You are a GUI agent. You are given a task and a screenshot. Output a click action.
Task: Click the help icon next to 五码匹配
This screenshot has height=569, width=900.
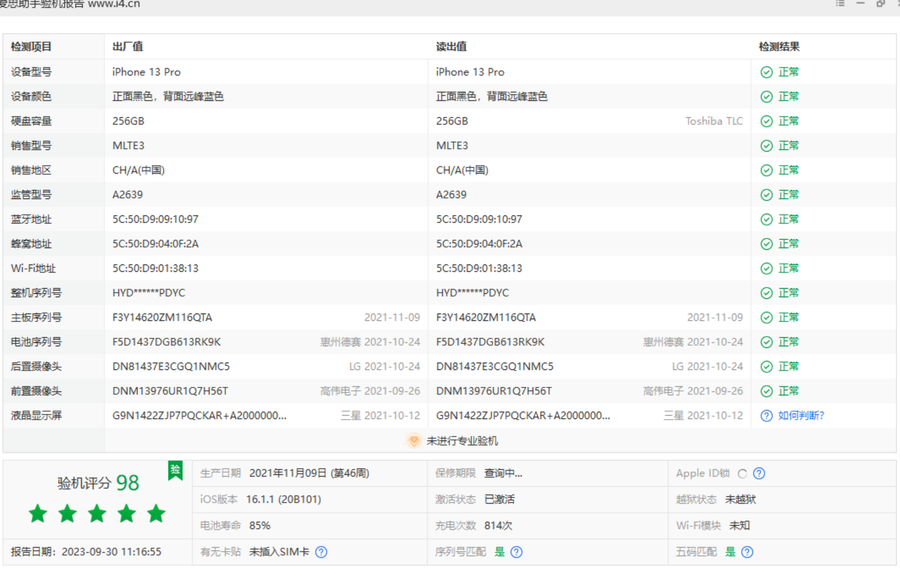[747, 552]
